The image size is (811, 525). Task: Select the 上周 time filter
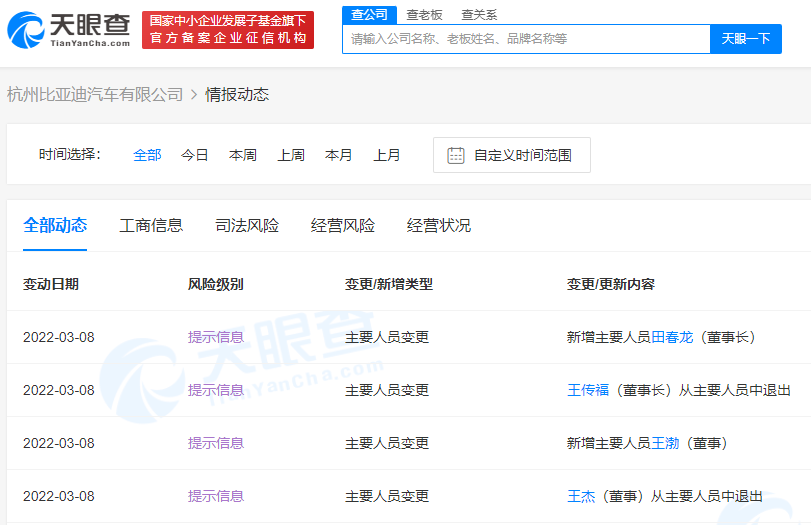tap(291, 155)
